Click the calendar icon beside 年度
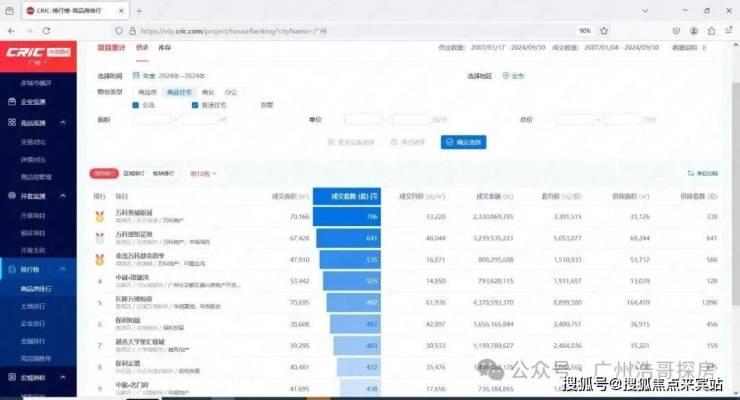740x400 pixels. (136, 76)
